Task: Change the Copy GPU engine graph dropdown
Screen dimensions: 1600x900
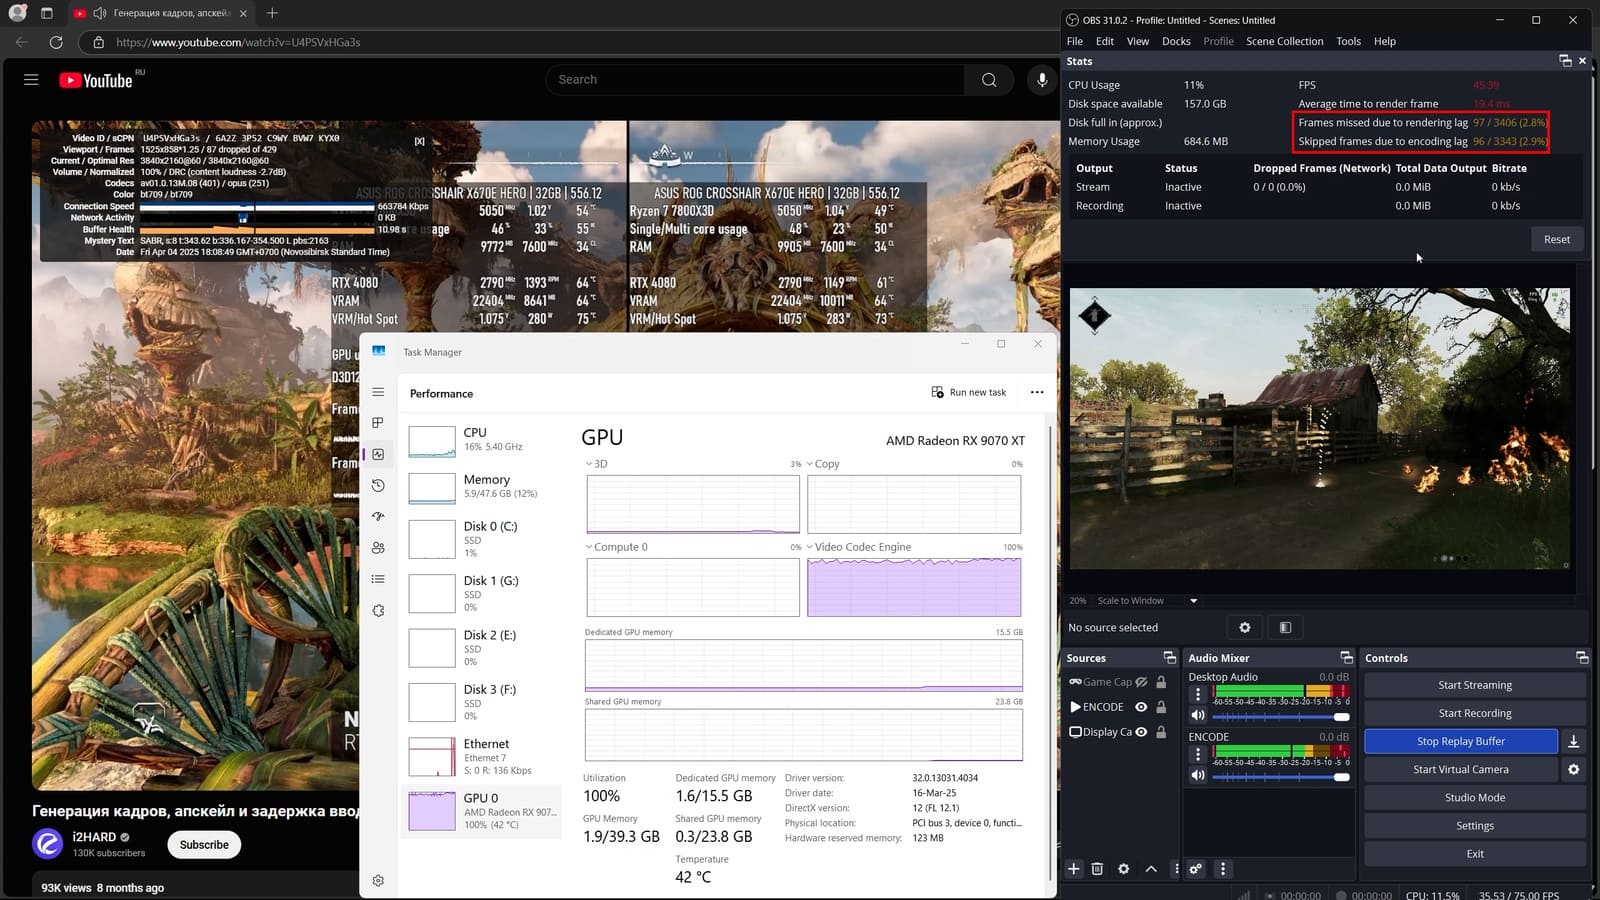Action: coord(823,464)
